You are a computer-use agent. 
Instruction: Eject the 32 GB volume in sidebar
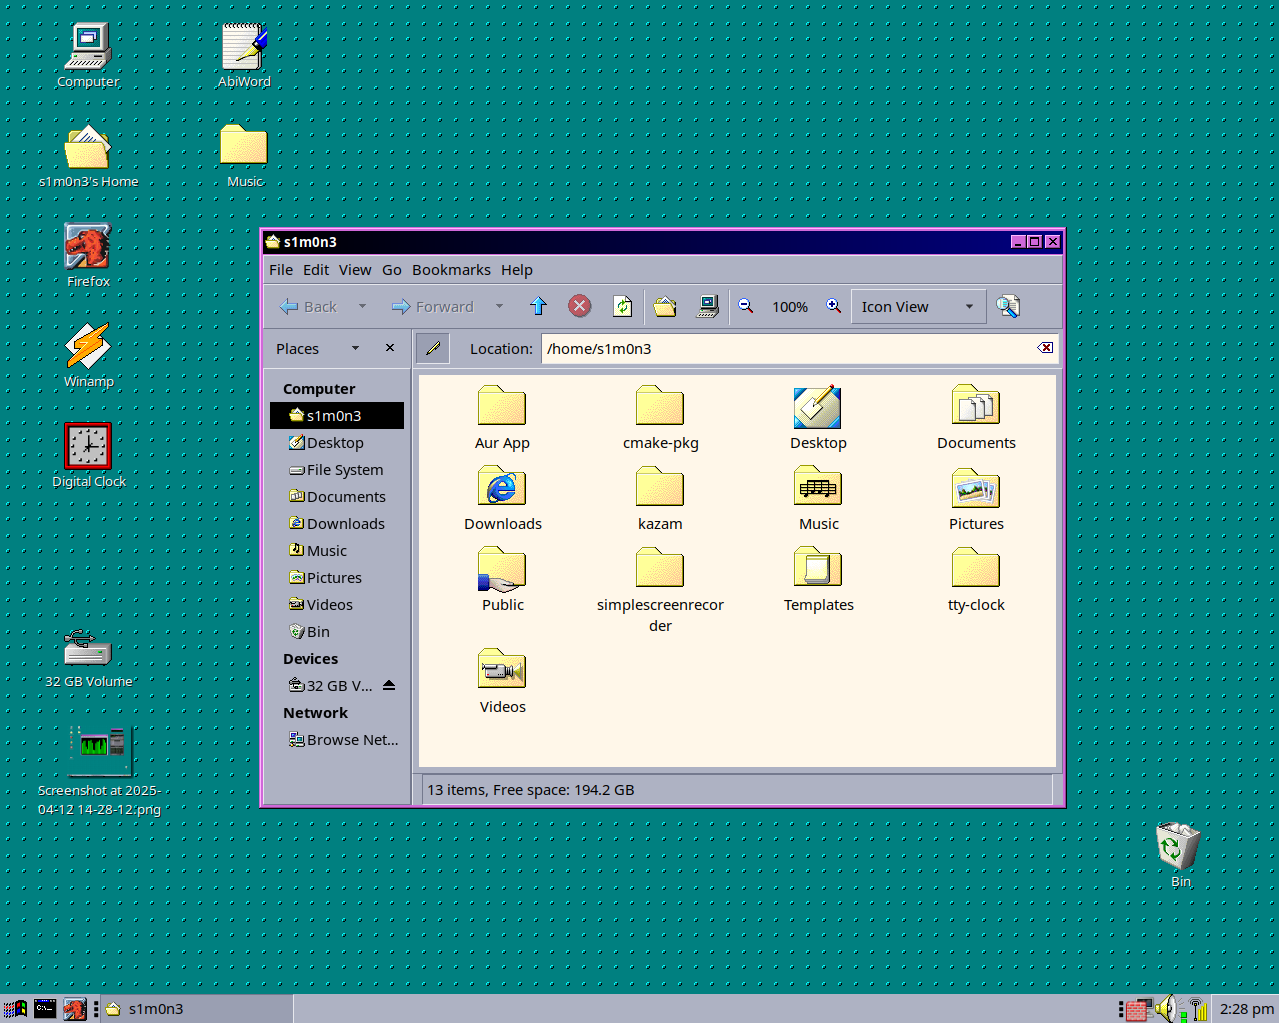pyautogui.click(x=389, y=686)
